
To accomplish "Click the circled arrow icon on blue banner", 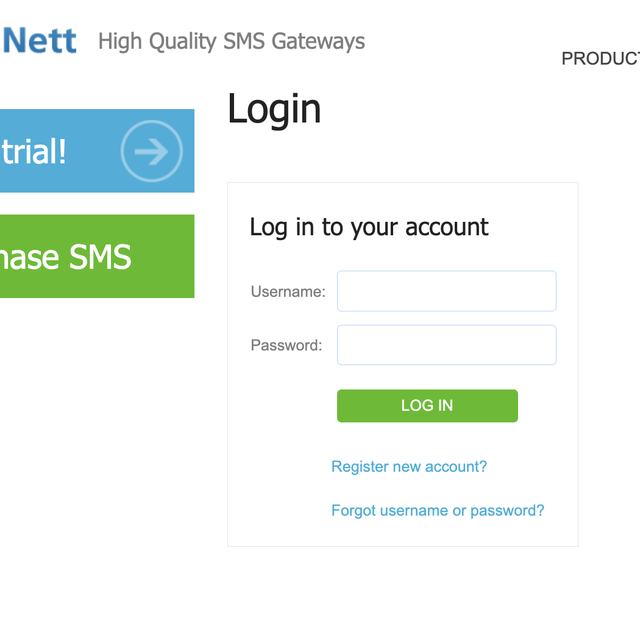I will coord(152,151).
